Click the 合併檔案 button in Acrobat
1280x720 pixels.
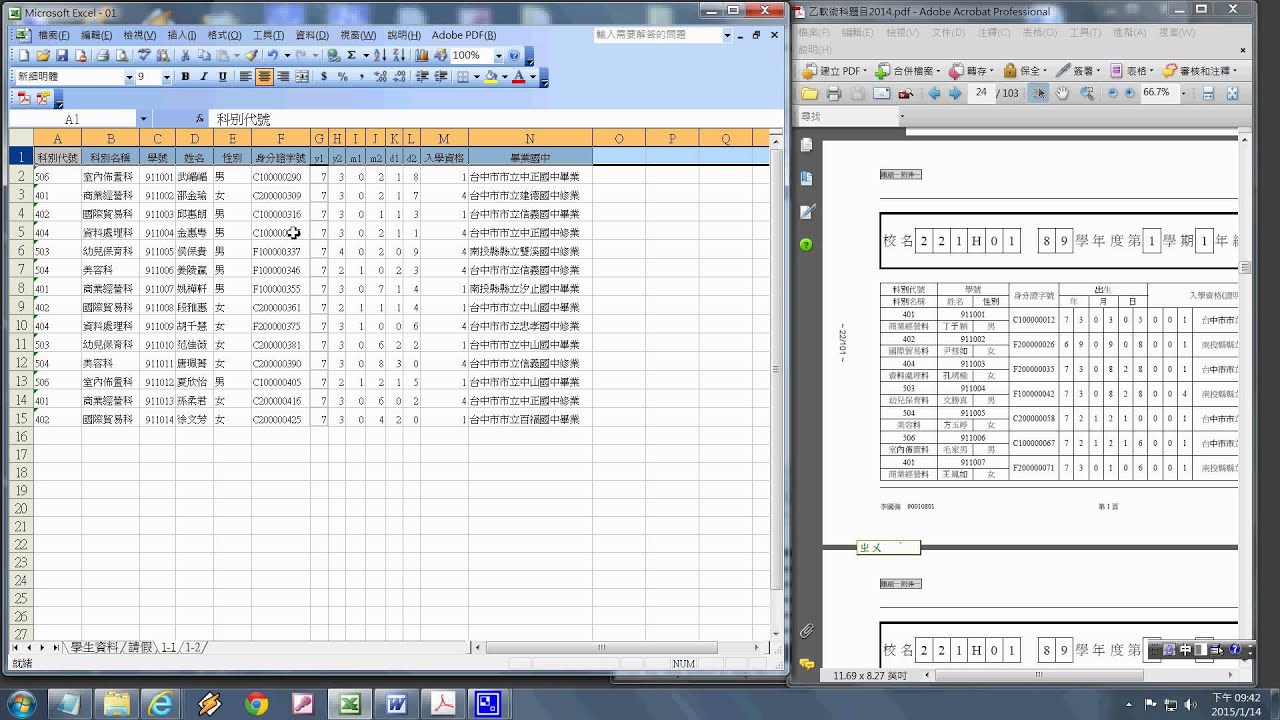click(907, 71)
